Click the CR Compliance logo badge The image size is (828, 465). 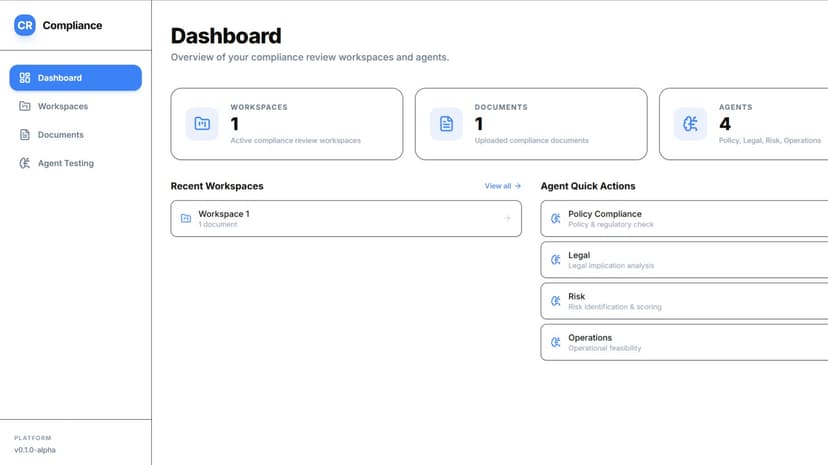pos(24,25)
